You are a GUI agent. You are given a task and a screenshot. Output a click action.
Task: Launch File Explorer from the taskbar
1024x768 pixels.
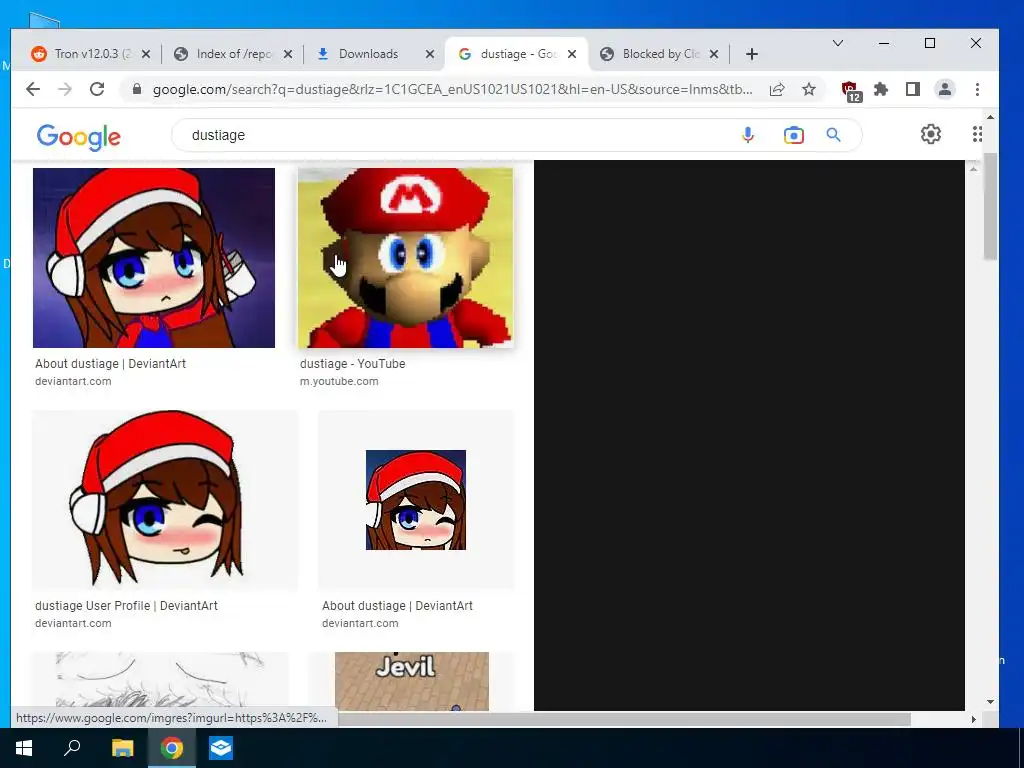(x=122, y=748)
